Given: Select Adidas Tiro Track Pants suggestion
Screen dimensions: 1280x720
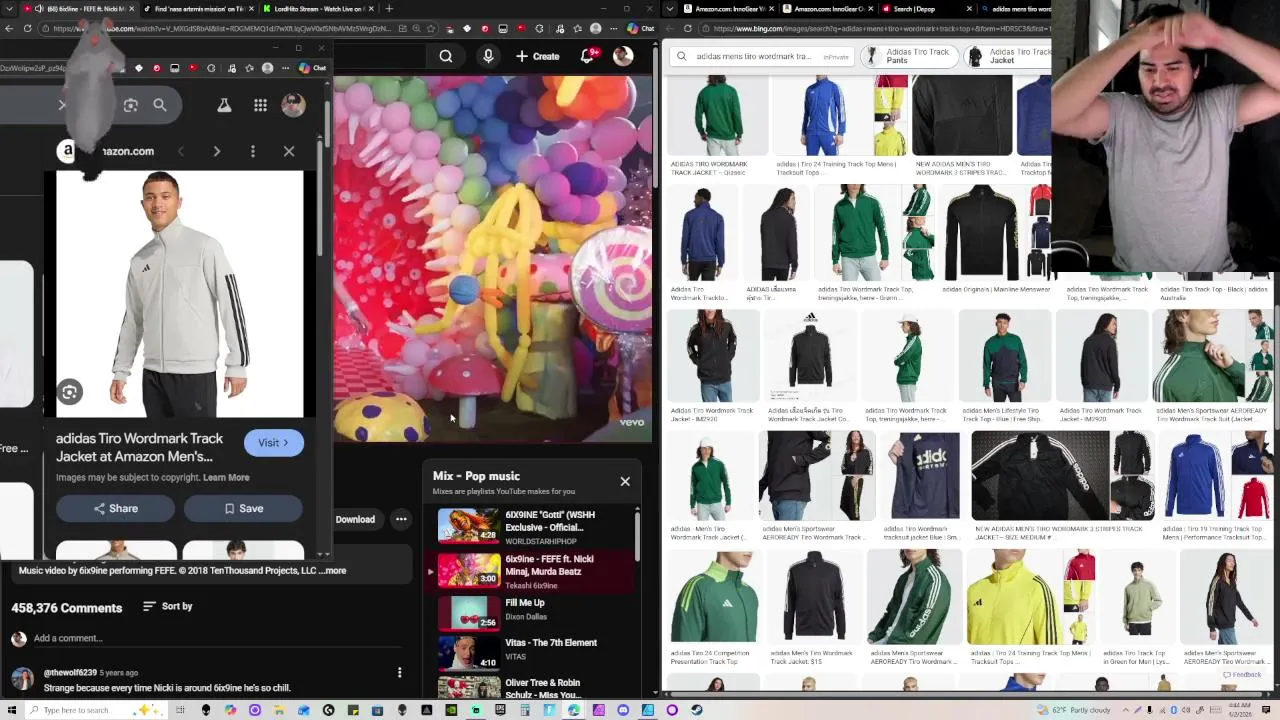Looking at the screenshot, I should [910, 56].
